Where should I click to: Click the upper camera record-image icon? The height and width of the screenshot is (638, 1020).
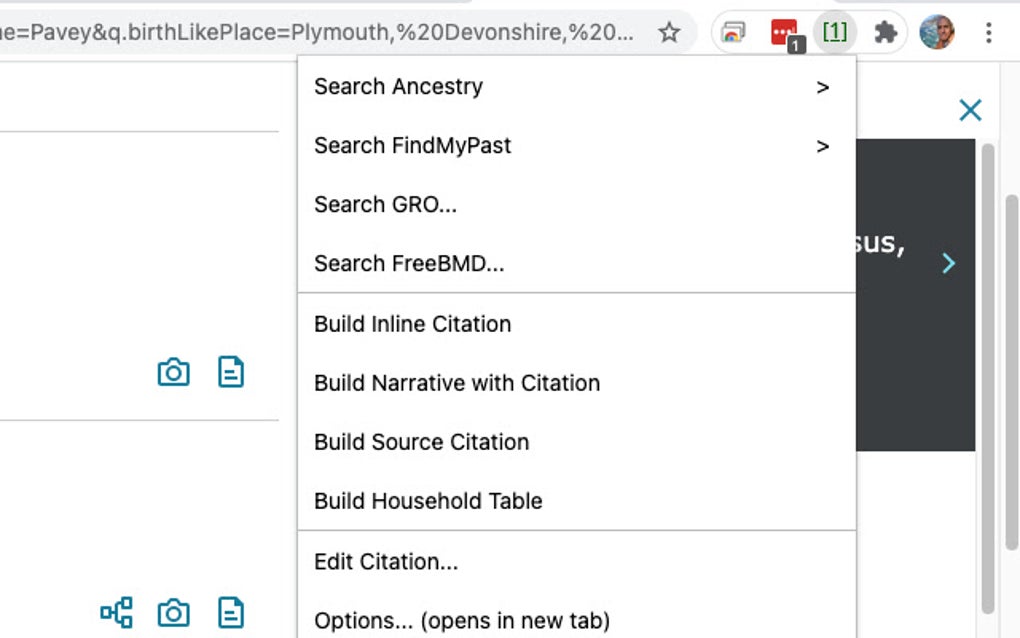(174, 371)
